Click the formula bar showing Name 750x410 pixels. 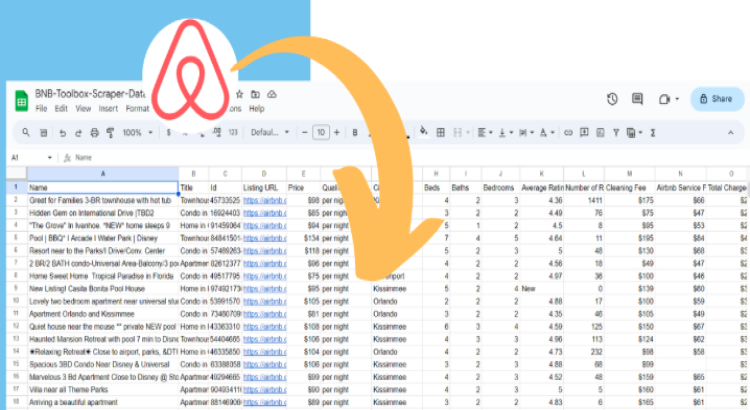[411, 157]
